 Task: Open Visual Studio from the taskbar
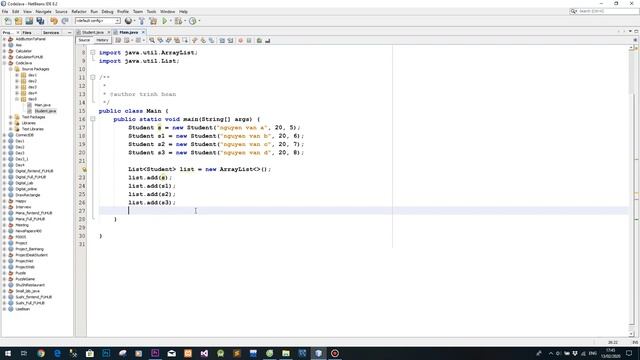[x=204, y=353]
